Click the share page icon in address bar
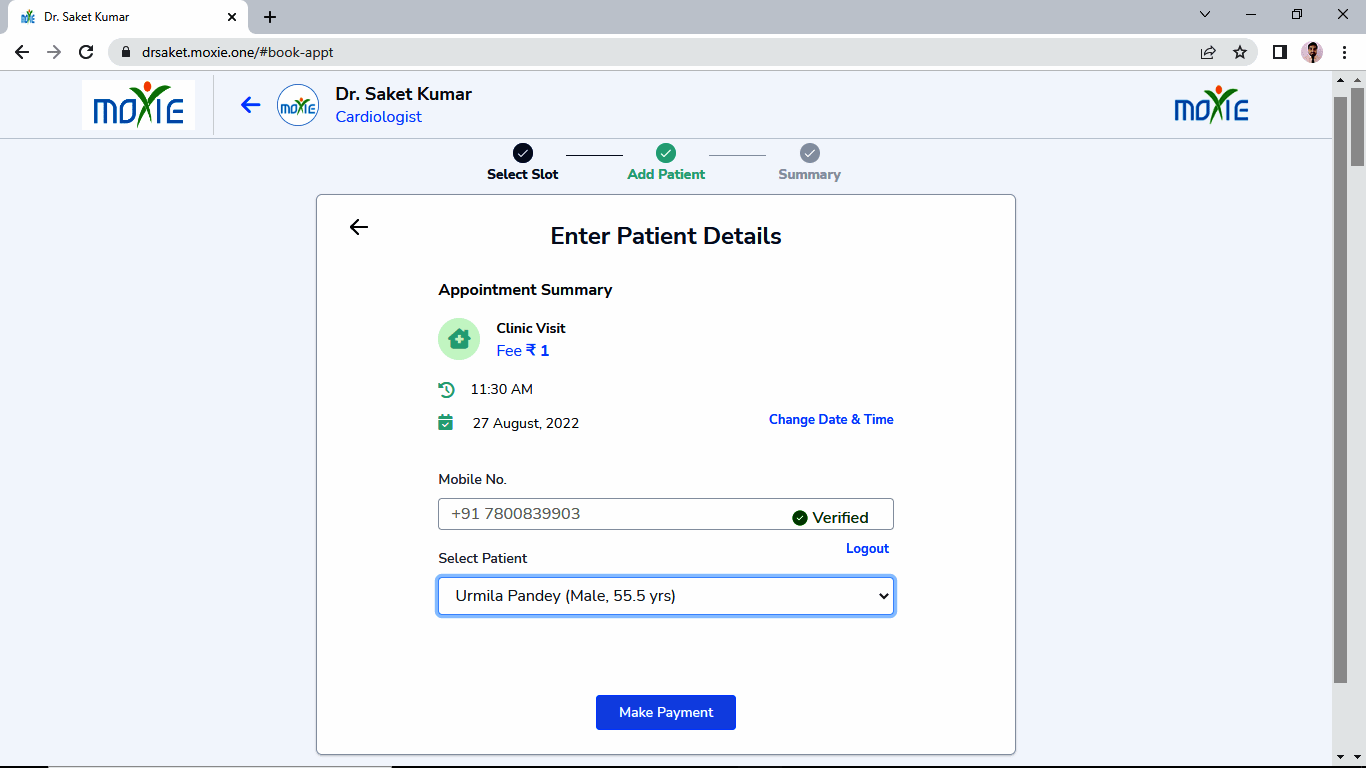 click(1208, 52)
